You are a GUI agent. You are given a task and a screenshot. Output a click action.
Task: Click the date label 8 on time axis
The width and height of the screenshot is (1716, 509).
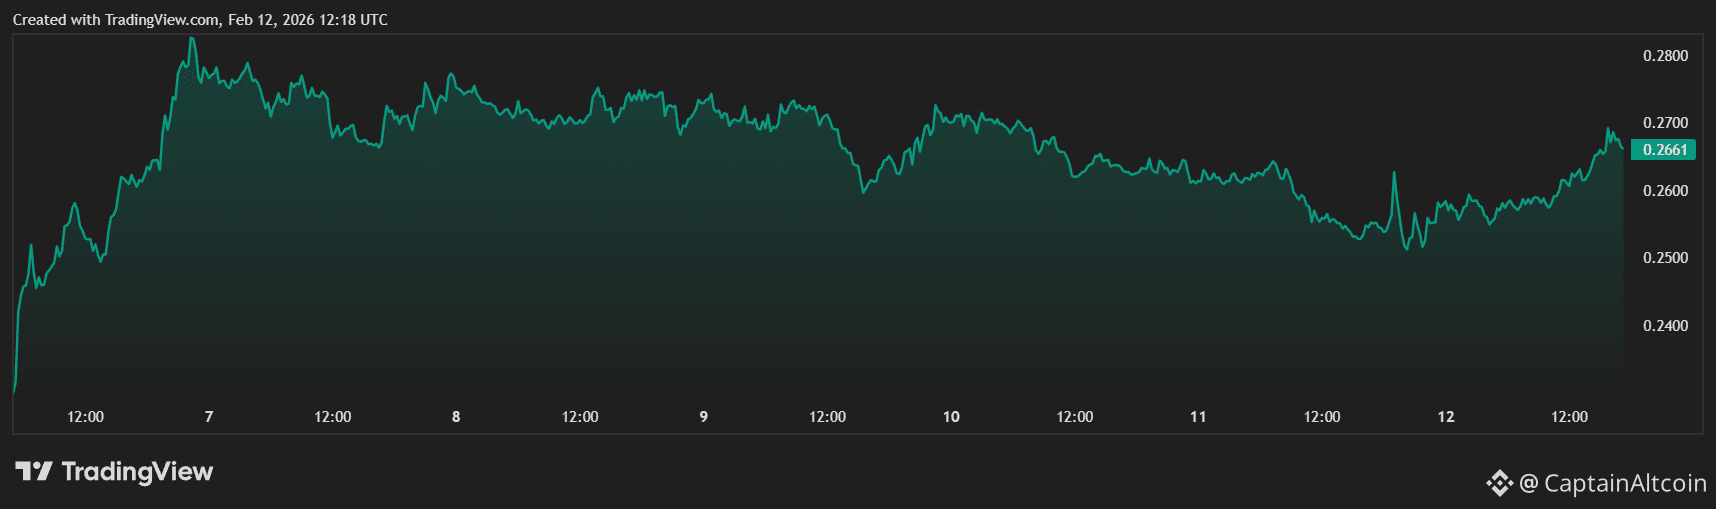tap(456, 417)
